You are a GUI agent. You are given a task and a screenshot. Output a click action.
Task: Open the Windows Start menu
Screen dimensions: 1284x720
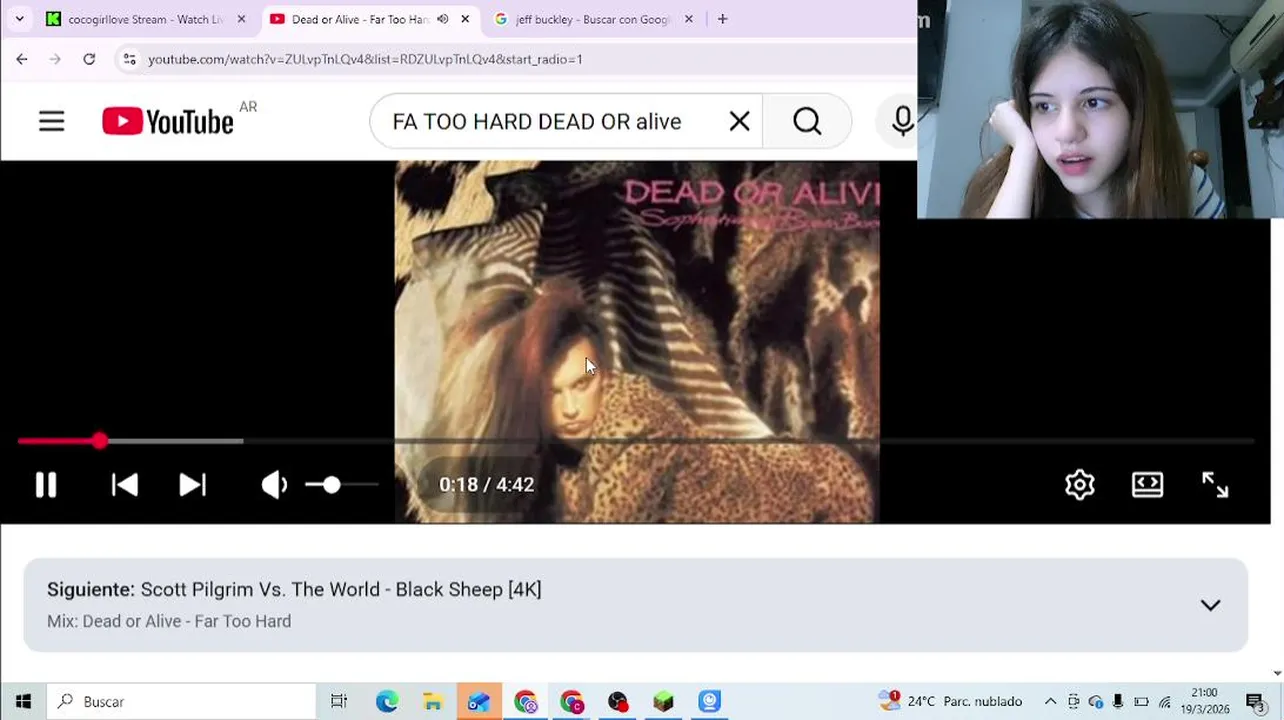(x=23, y=702)
